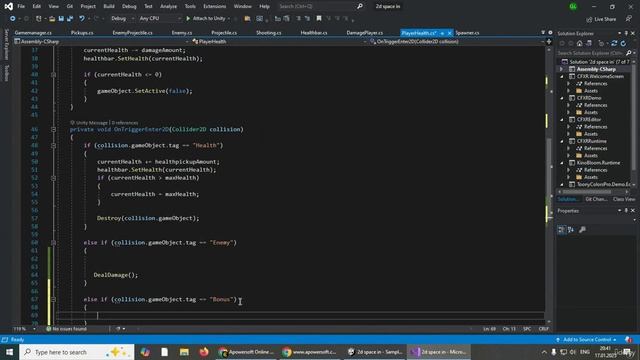Click the Navigate Backward icon
This screenshot has height=360, width=640.
point(13,19)
